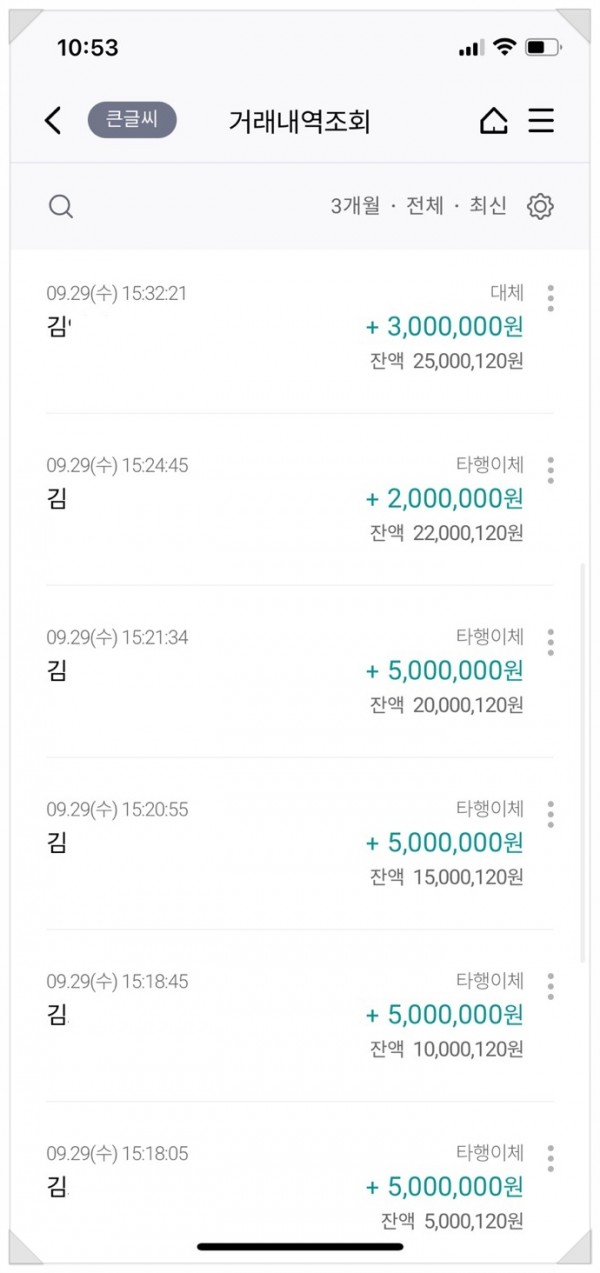Screen dimensions: 600x1273
Task: Open more options for 15:21:34 transaction
Action: [x=551, y=642]
